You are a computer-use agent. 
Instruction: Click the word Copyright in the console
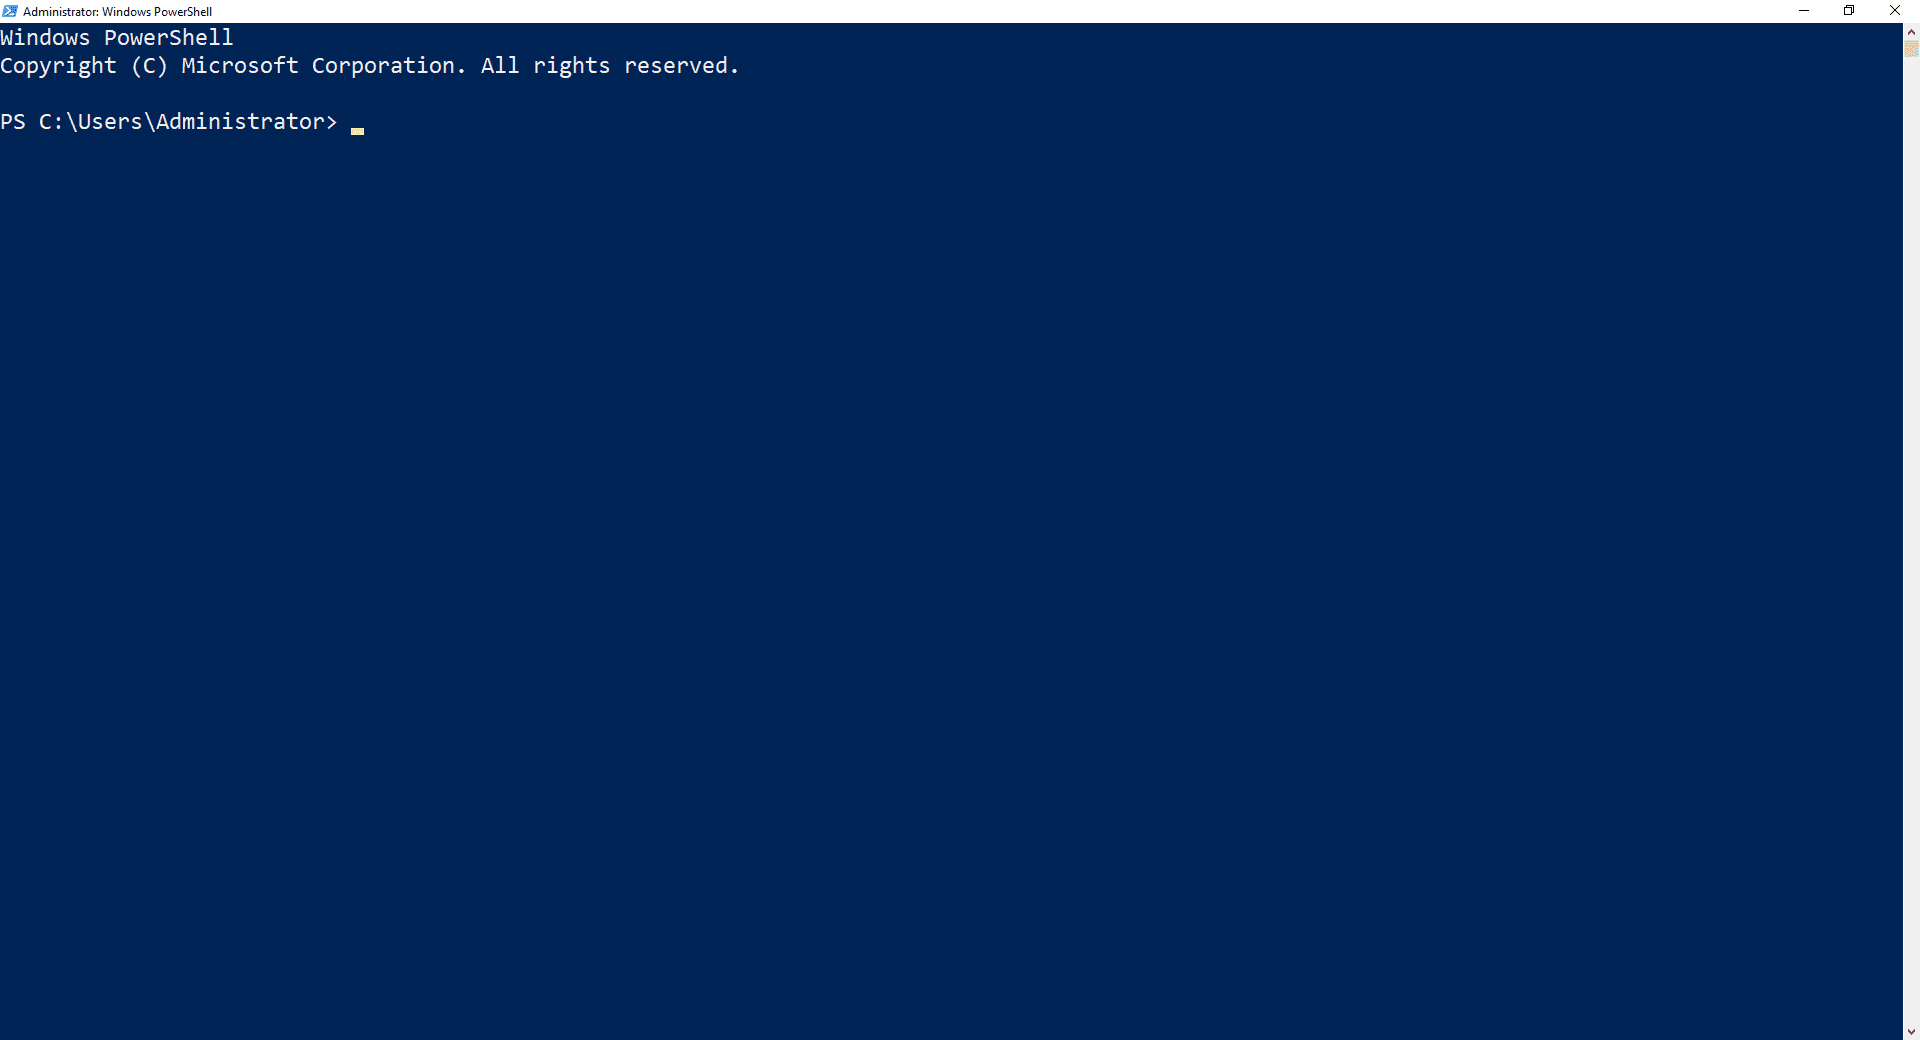coord(58,66)
